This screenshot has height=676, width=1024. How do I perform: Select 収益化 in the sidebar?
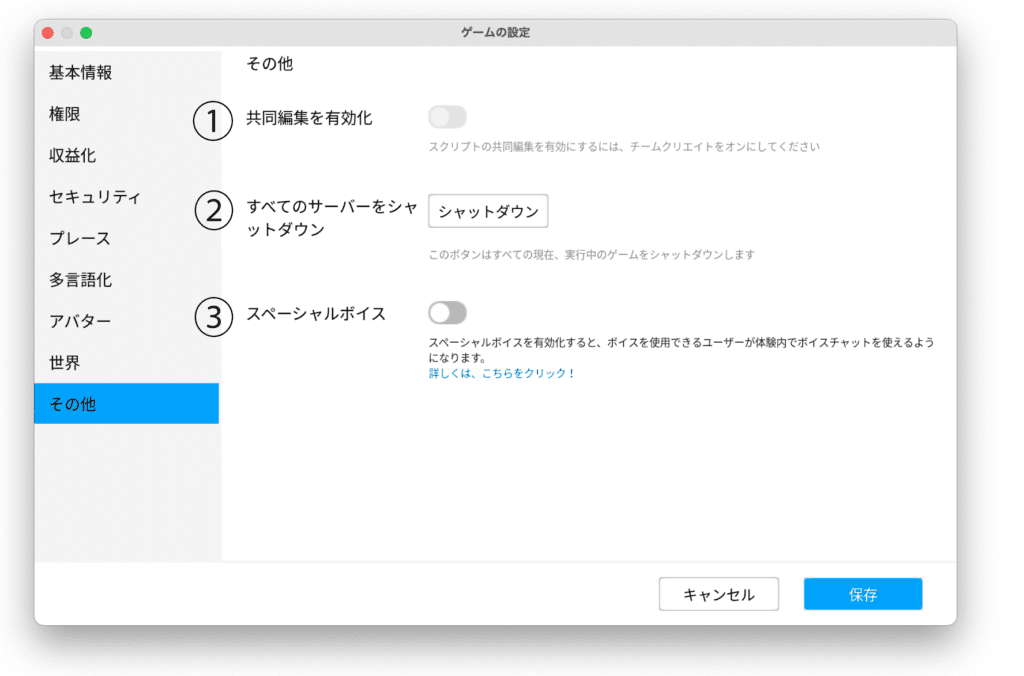[73, 156]
